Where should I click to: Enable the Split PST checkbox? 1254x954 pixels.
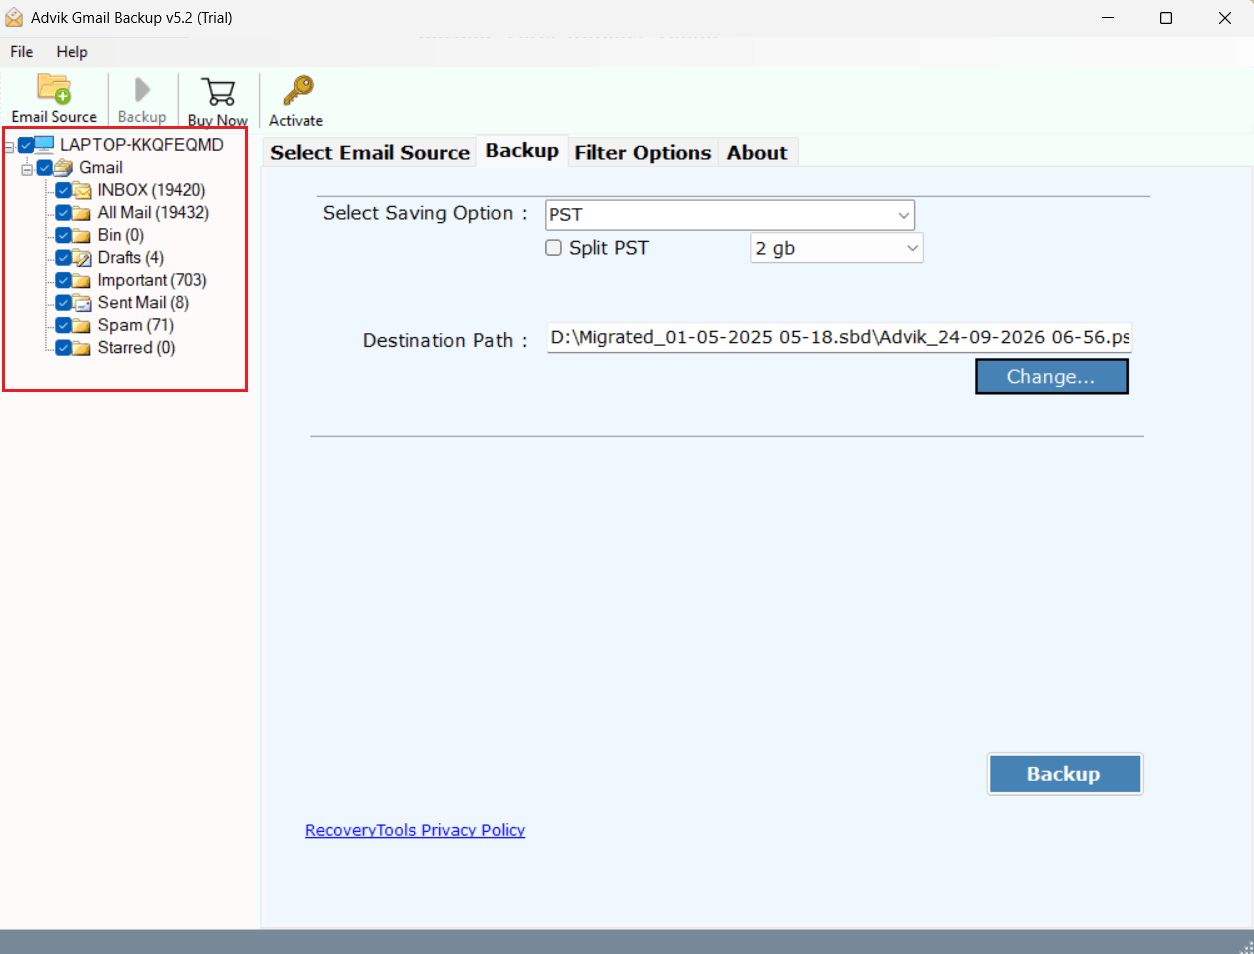click(x=553, y=248)
